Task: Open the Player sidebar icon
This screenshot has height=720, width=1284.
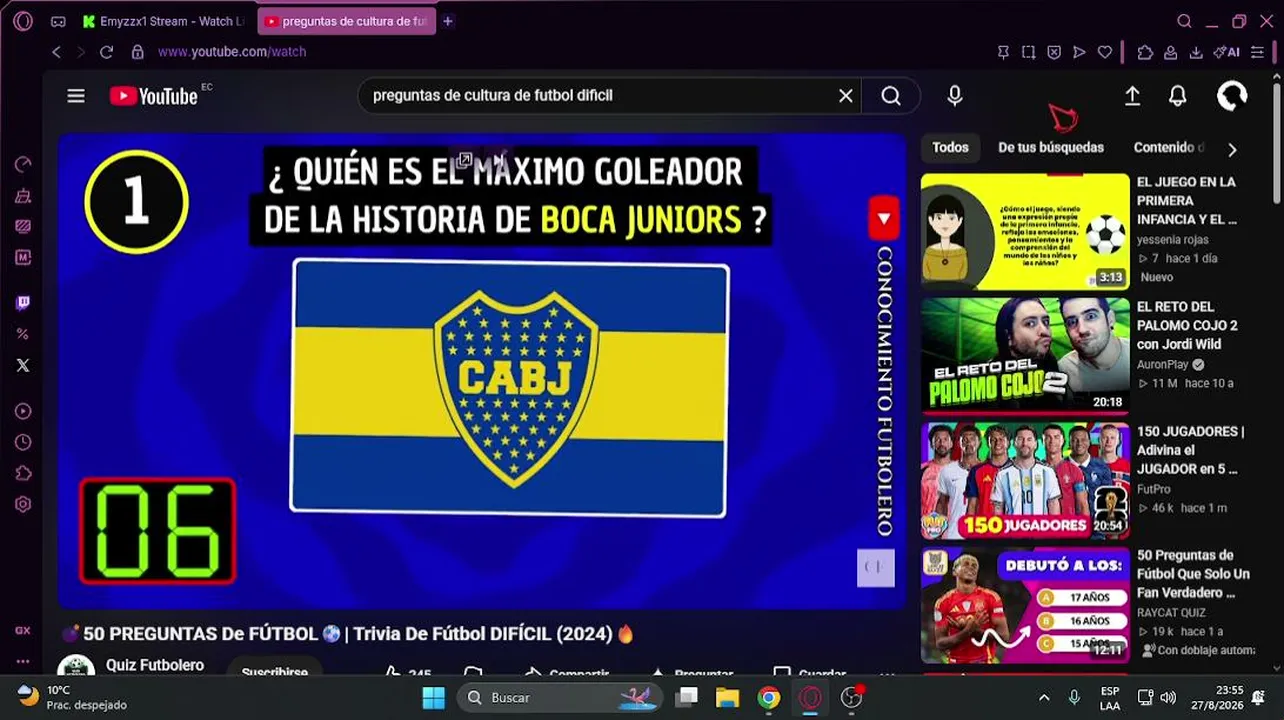Action: click(x=23, y=411)
